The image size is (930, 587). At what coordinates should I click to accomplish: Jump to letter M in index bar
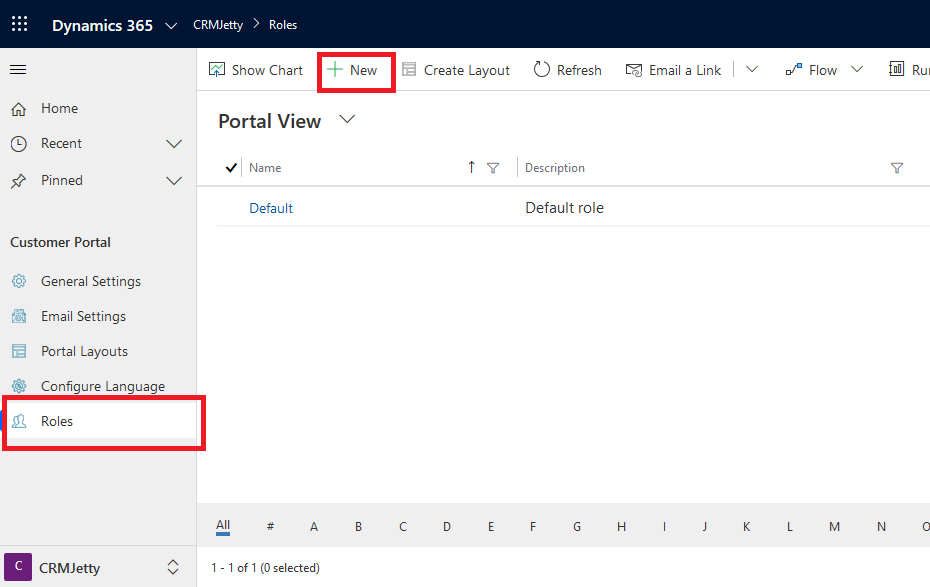(x=834, y=527)
